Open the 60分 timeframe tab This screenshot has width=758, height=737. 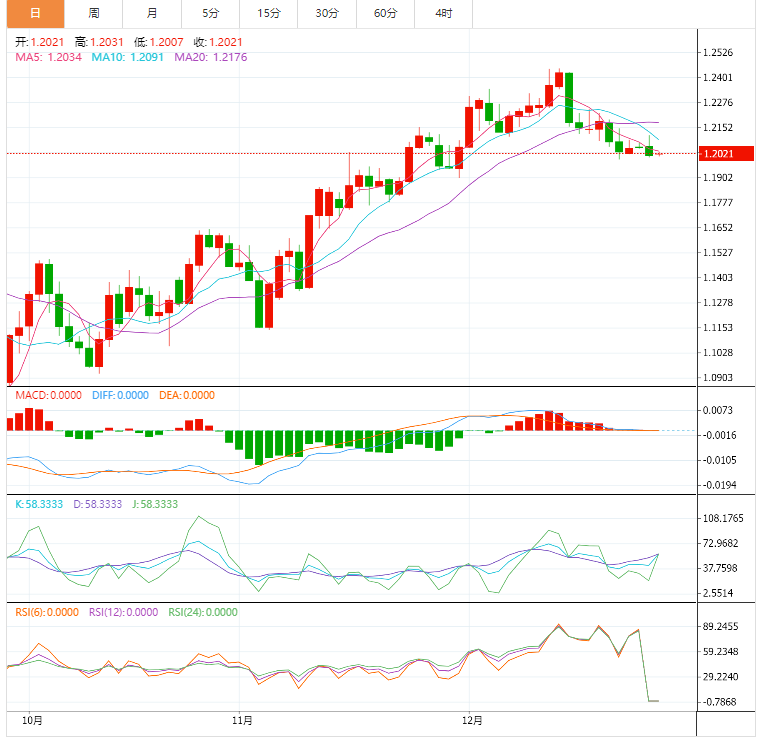pos(386,14)
